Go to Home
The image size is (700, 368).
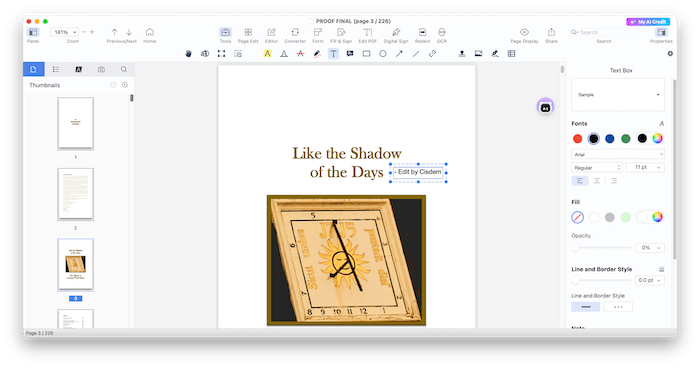[x=150, y=35]
